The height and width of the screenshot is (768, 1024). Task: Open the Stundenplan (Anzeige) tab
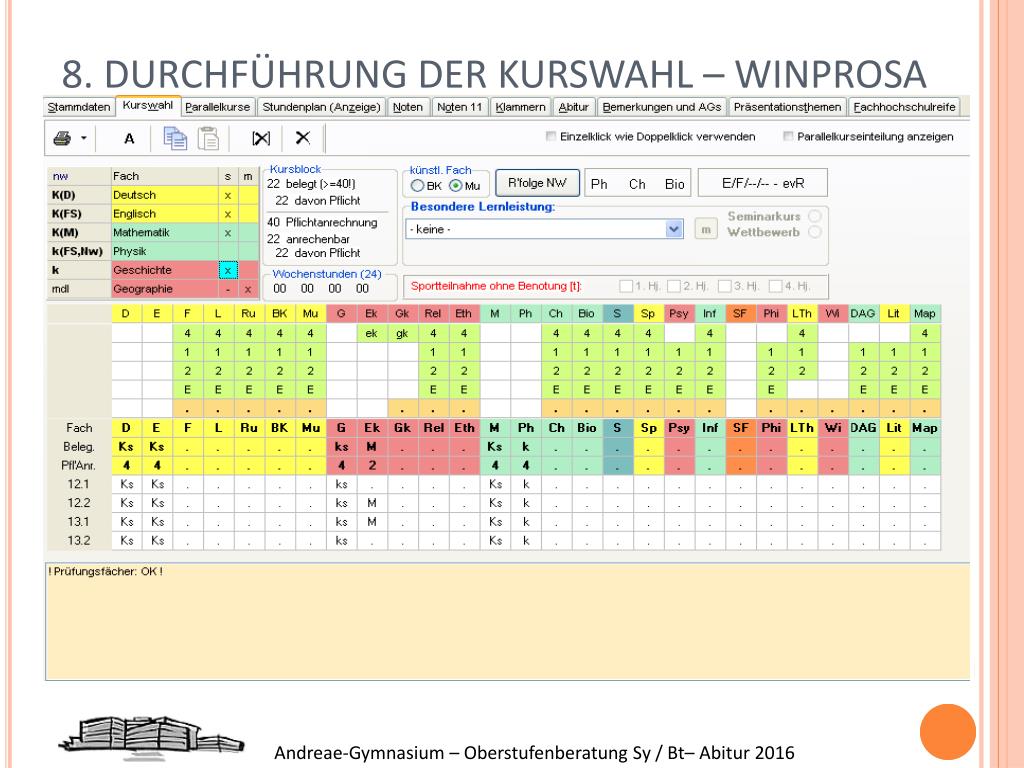click(321, 107)
